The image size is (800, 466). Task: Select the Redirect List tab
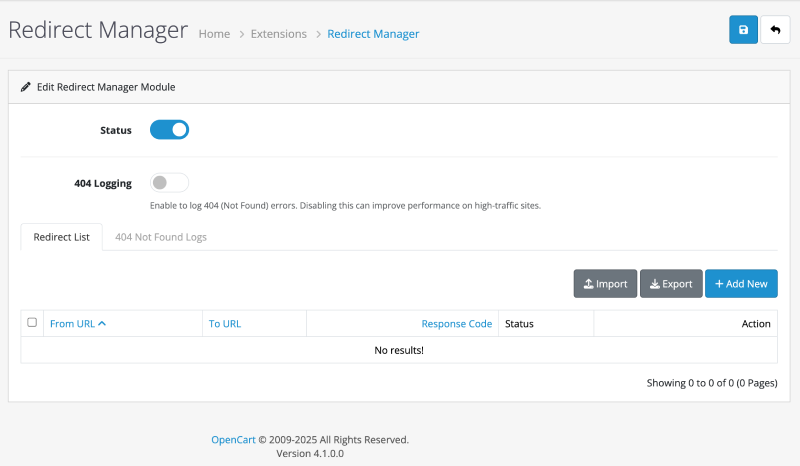pyautogui.click(x=61, y=237)
